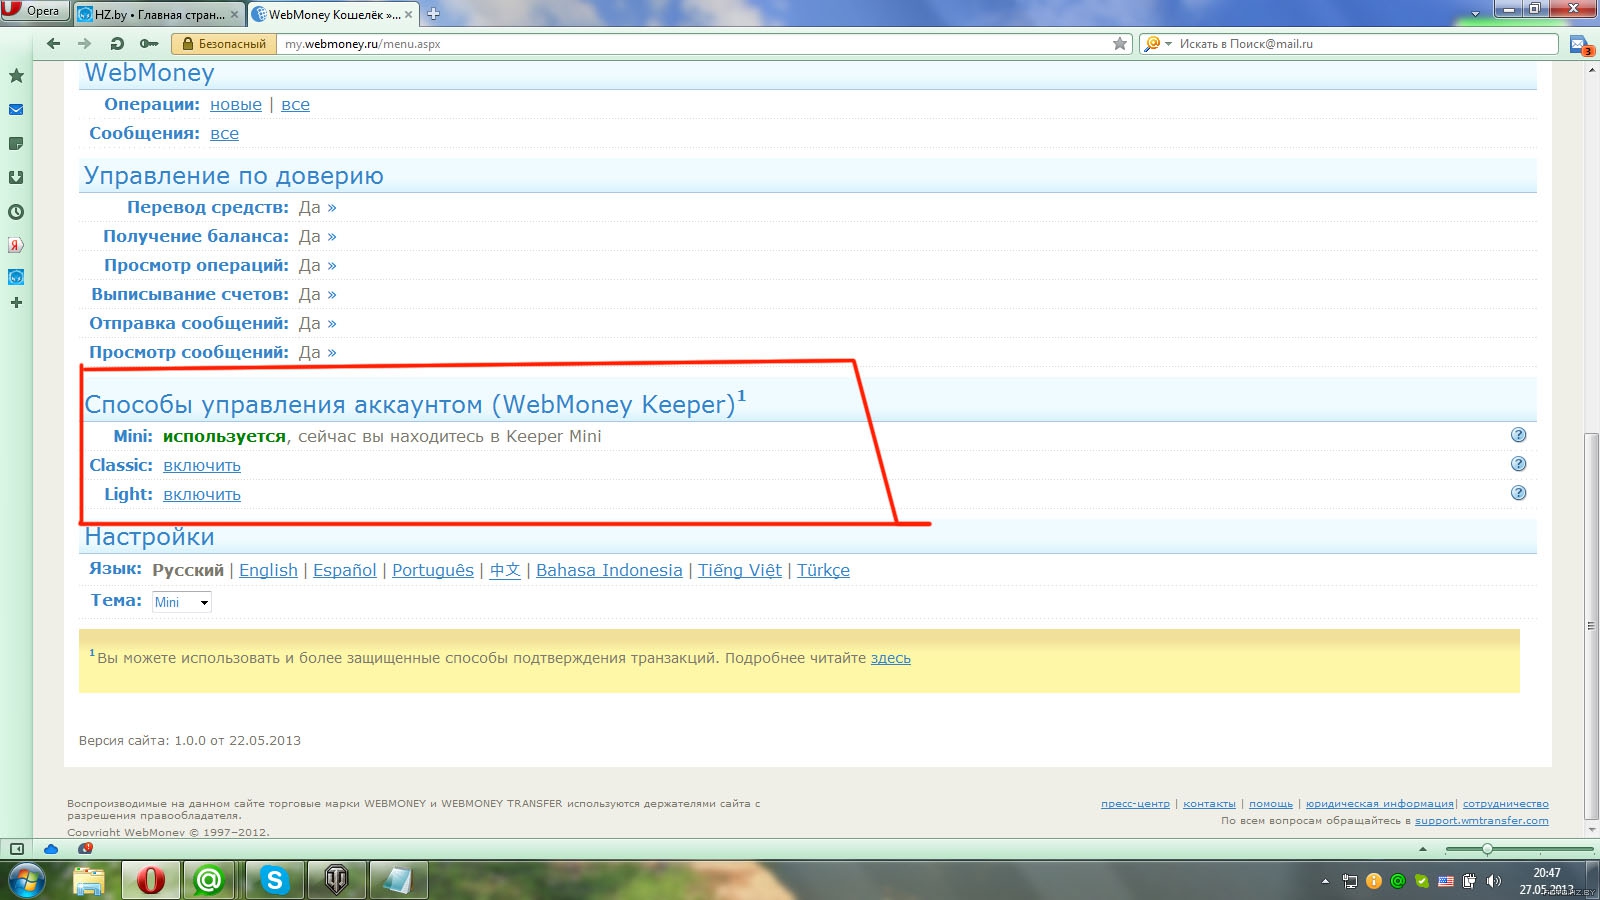Viewport: 1600px width, 900px height.
Task: Open the сотрудничество footer link
Action: [x=1506, y=804]
